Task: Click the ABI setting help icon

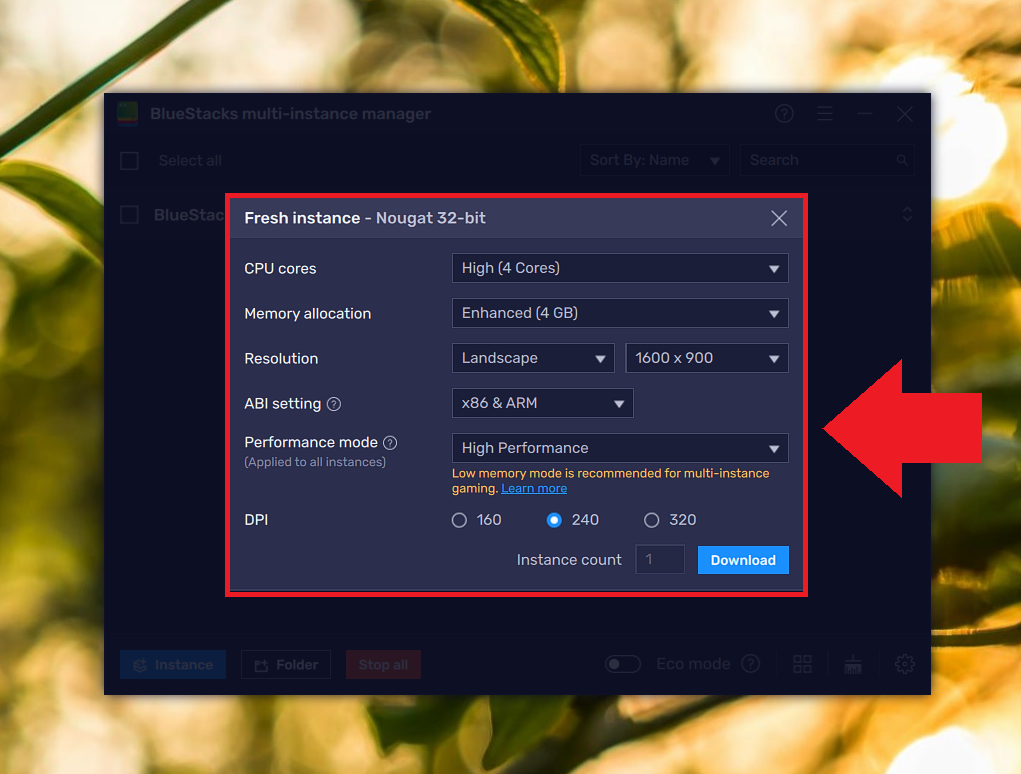Action: 334,404
